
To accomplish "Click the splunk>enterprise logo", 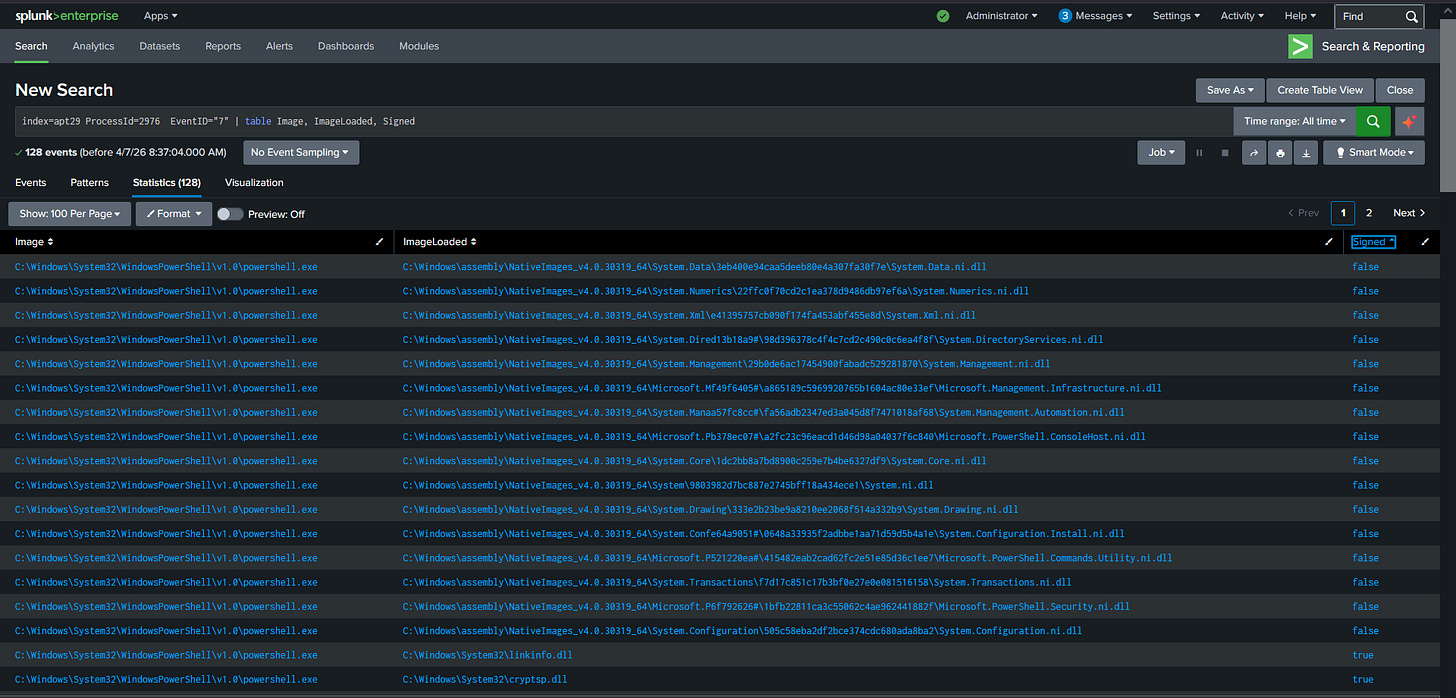I will click(x=66, y=16).
